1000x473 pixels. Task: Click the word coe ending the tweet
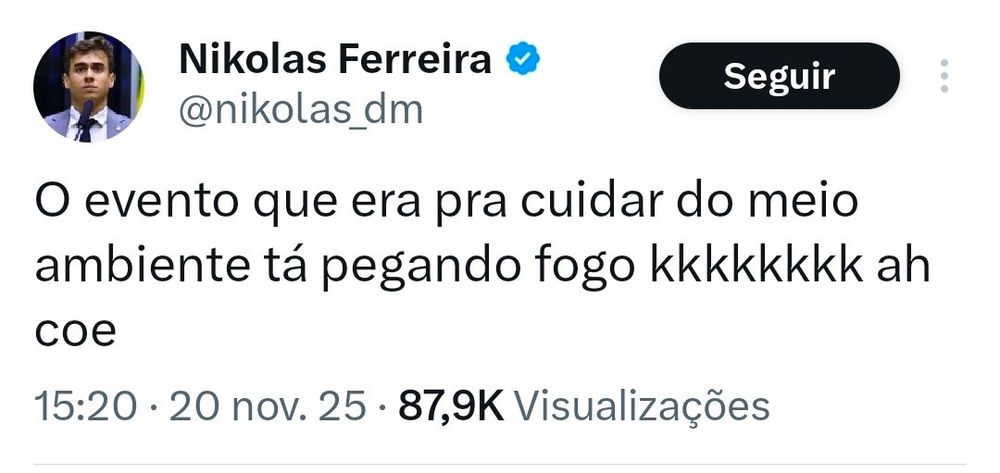pos(75,333)
